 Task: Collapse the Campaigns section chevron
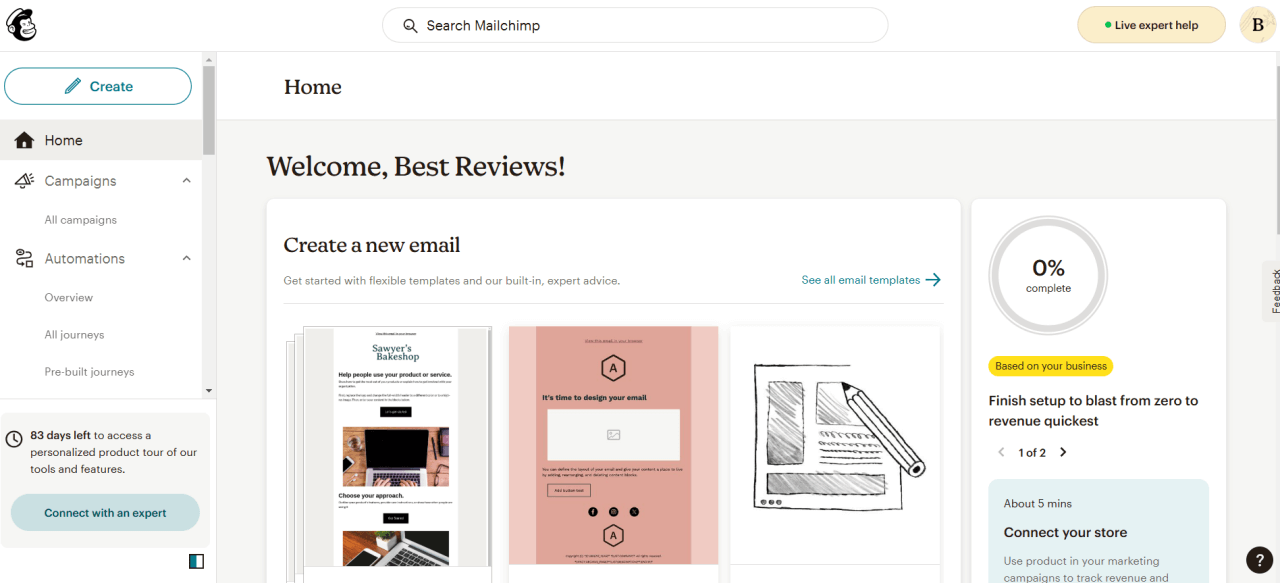coord(185,180)
